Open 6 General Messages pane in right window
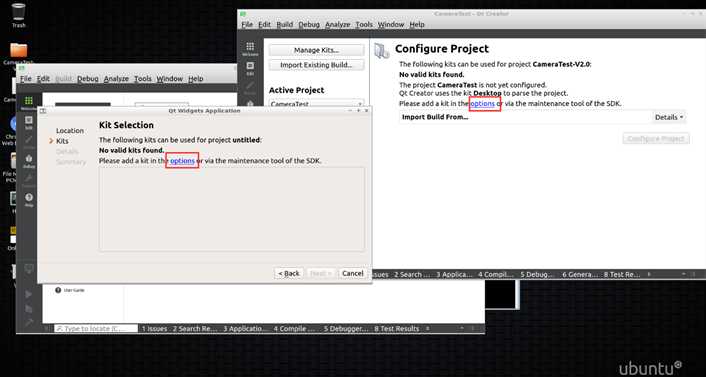The width and height of the screenshot is (706, 377). tap(580, 274)
